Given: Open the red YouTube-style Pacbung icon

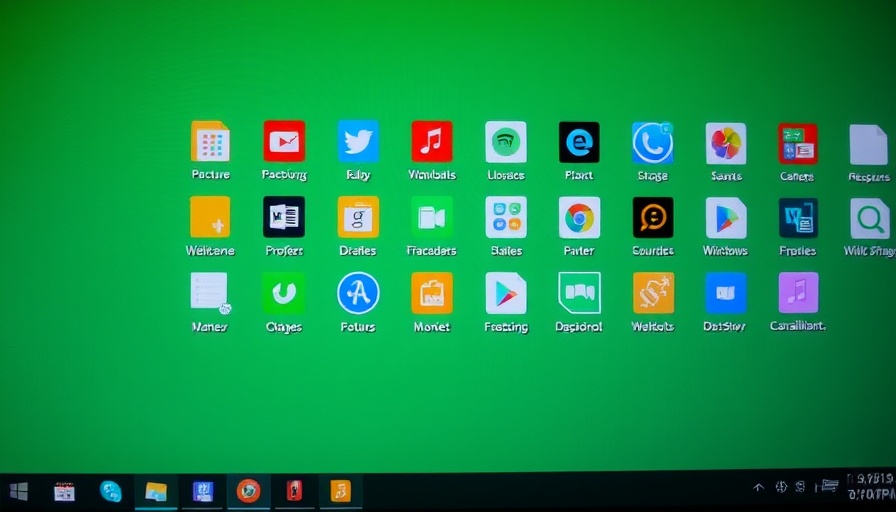Looking at the screenshot, I should [x=284, y=141].
